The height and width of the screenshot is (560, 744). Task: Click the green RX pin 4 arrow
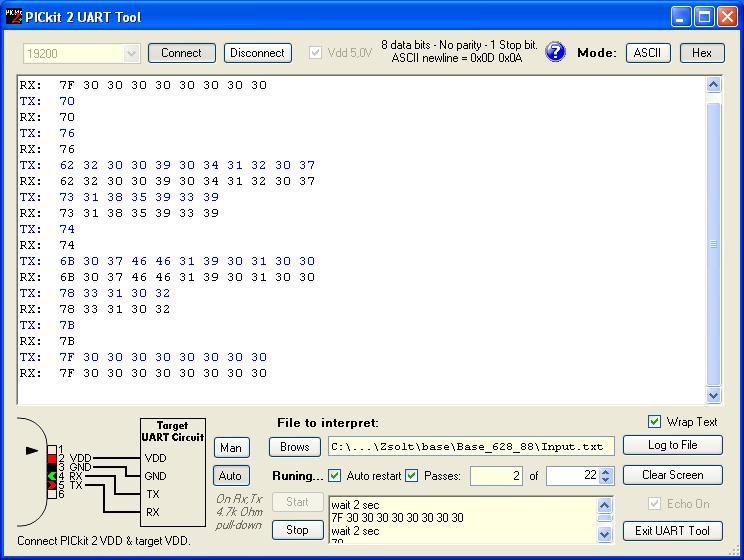[52, 476]
